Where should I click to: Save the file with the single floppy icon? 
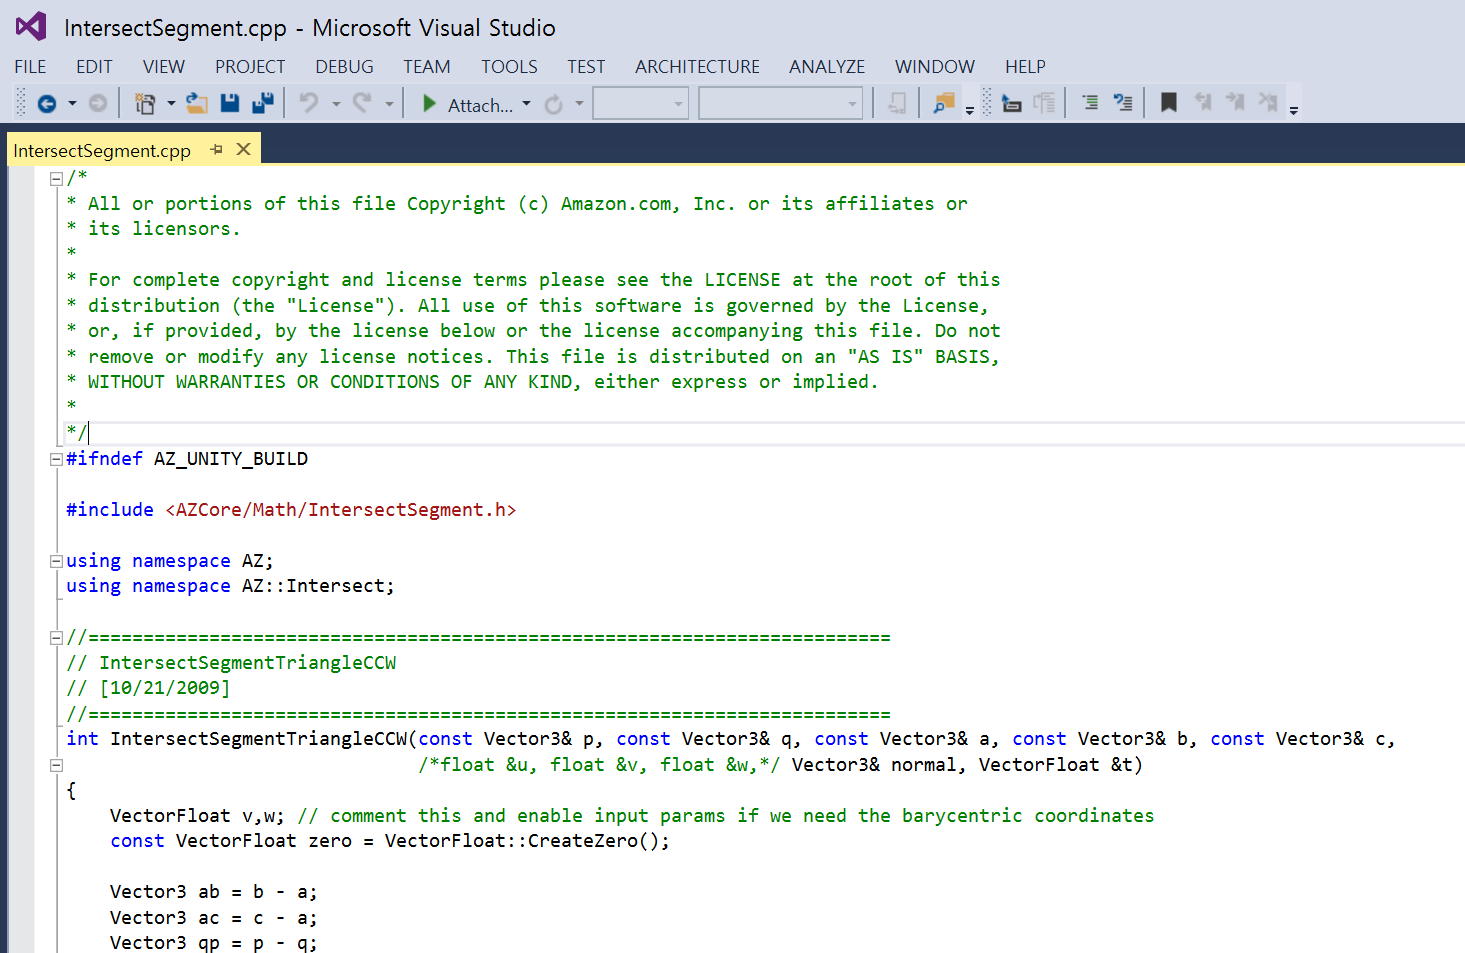tap(230, 104)
